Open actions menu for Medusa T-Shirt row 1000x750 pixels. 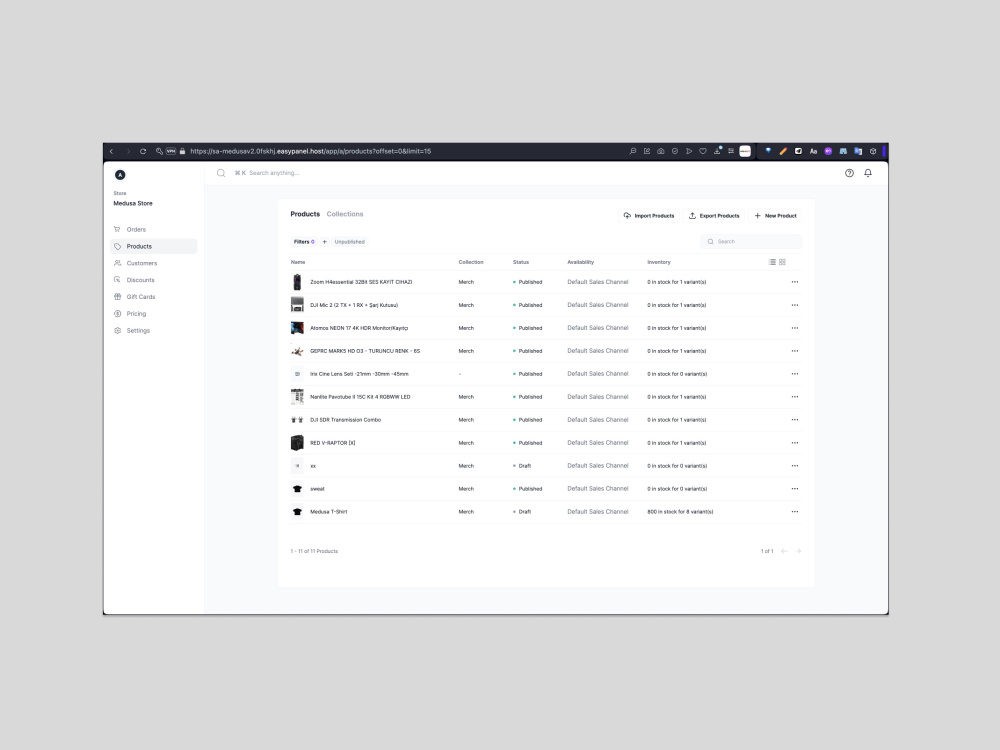click(795, 511)
